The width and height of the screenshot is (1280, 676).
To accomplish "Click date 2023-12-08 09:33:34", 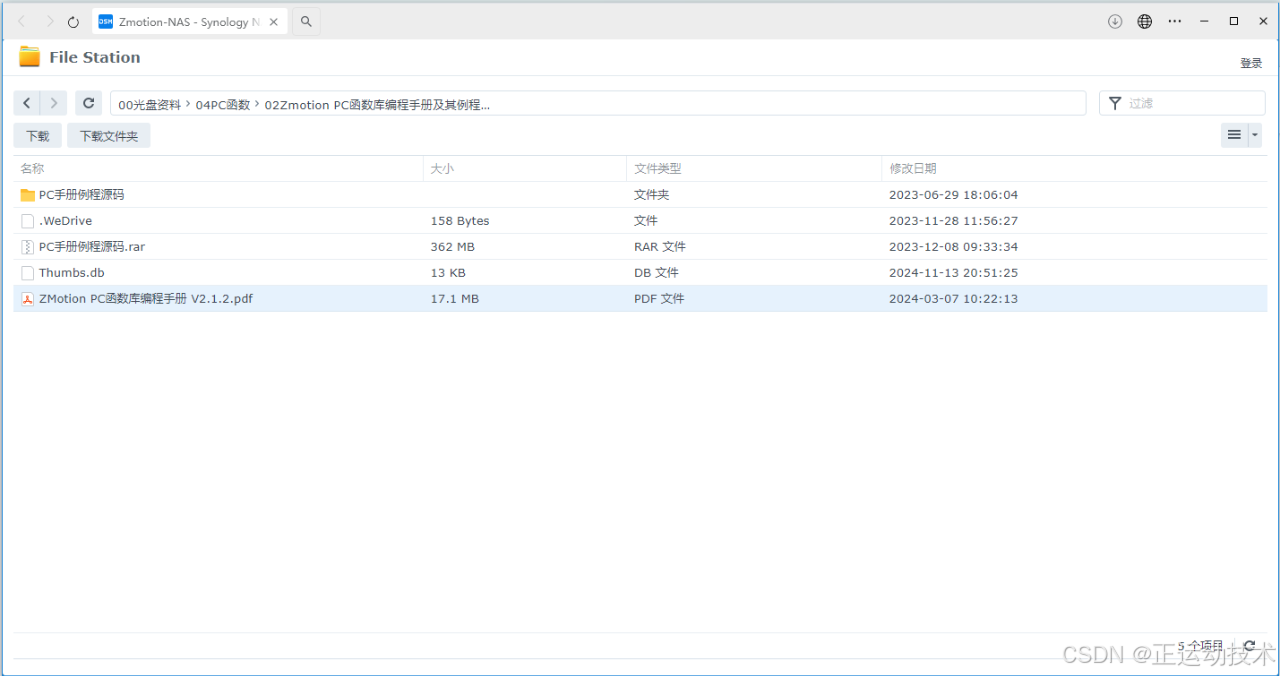I will (954, 247).
